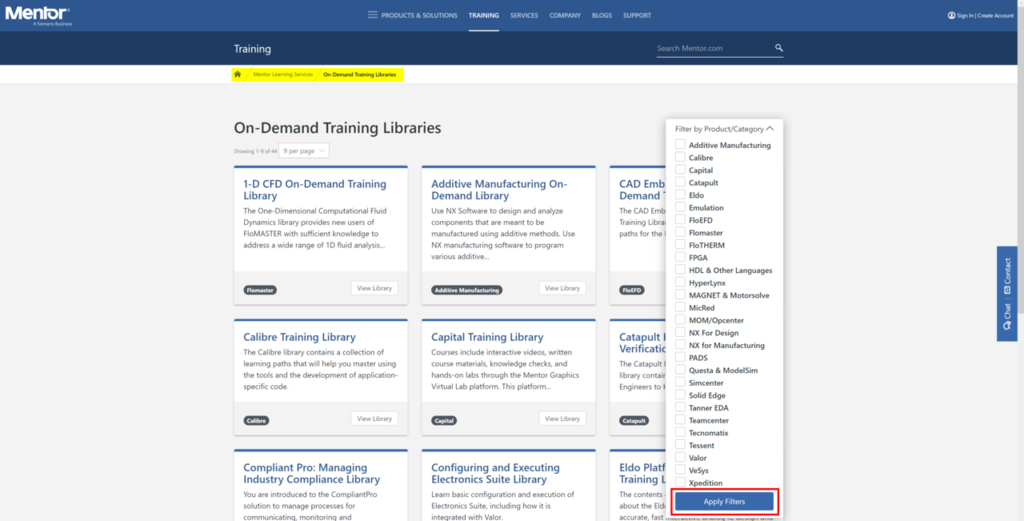Check the Tecnomatix filter checkbox
Viewport: 1024px width, 521px height.
pyautogui.click(x=680, y=432)
